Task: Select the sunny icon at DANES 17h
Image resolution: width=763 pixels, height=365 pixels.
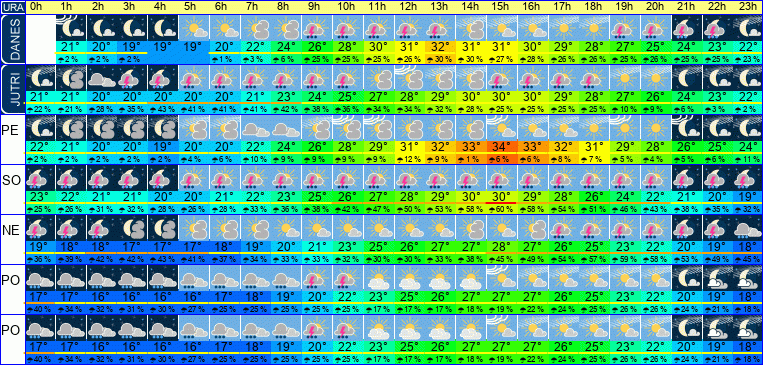Action: click(x=563, y=28)
